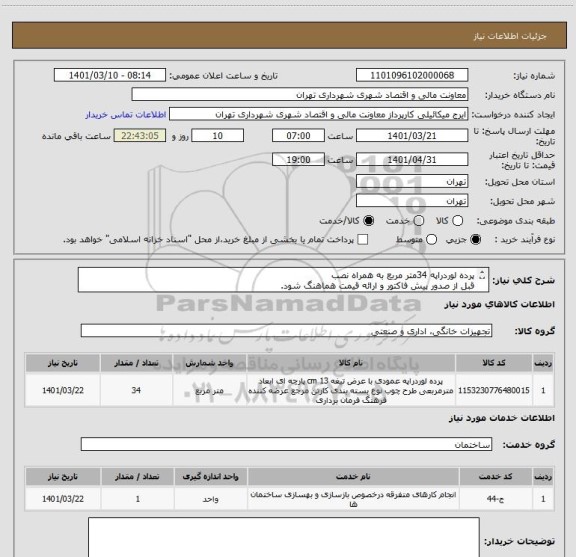Click the validity time field 19:00
The image size is (576, 557).
(298, 159)
